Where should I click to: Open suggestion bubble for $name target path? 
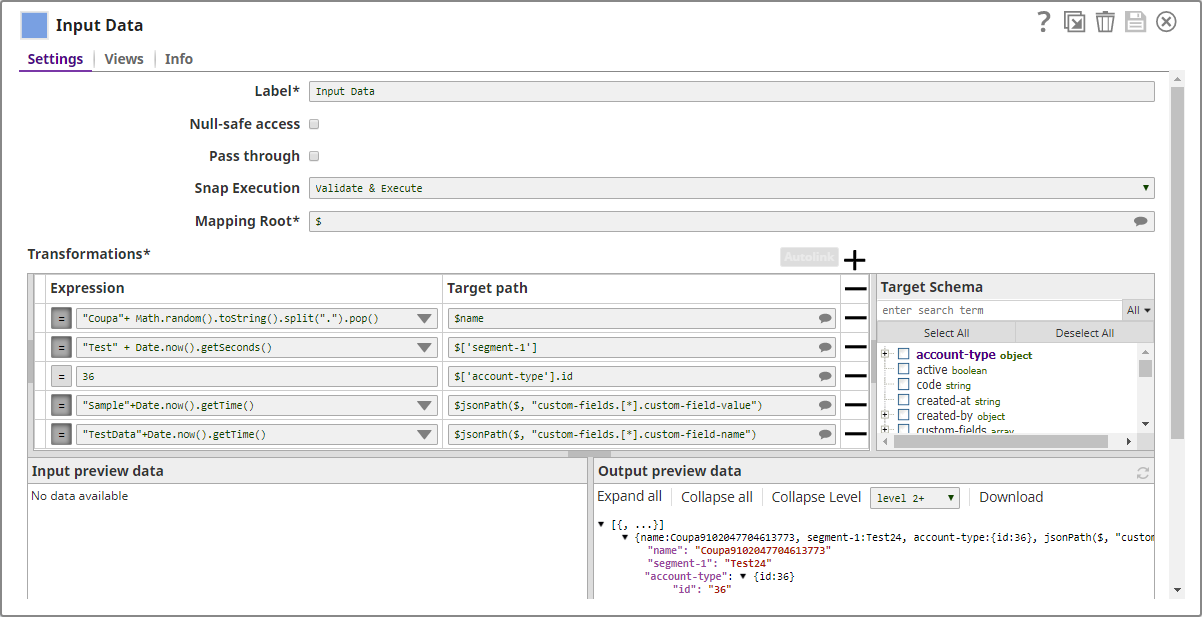[x=825, y=318]
